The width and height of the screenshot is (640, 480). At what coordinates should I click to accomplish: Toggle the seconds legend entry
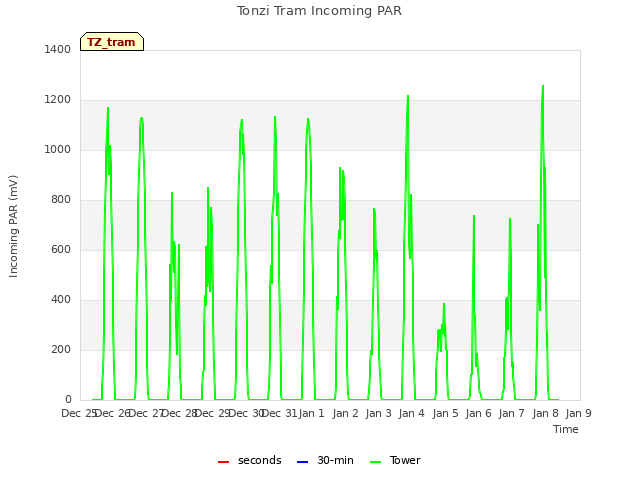click(x=249, y=460)
